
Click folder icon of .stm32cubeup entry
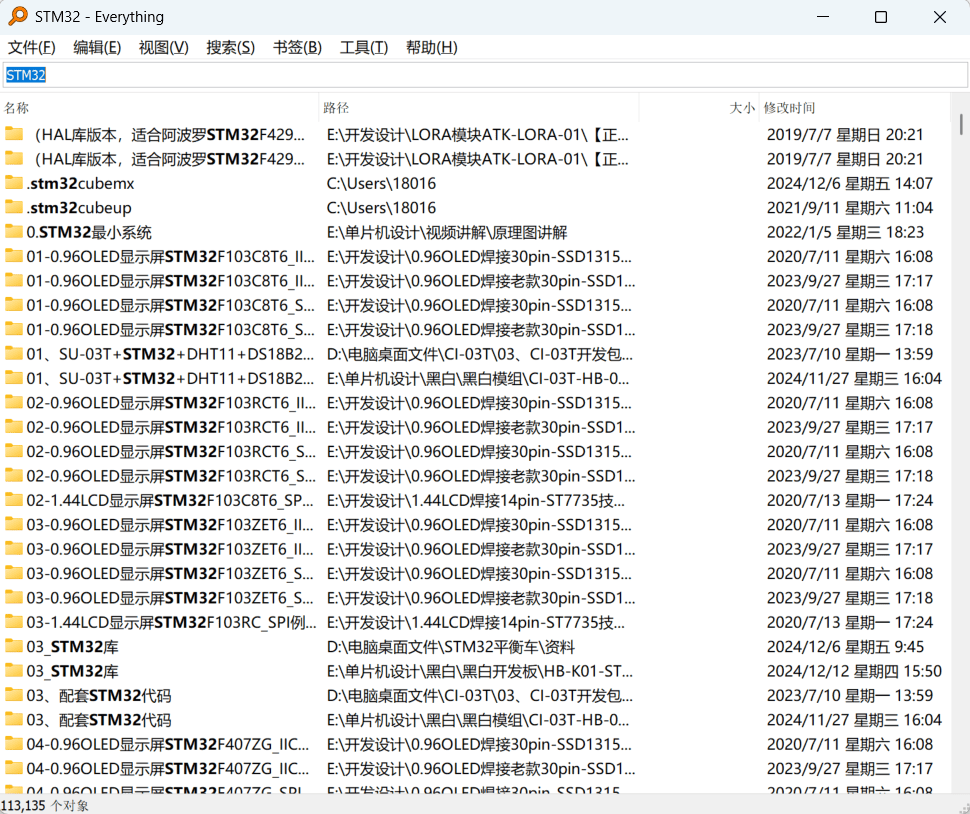[14, 207]
